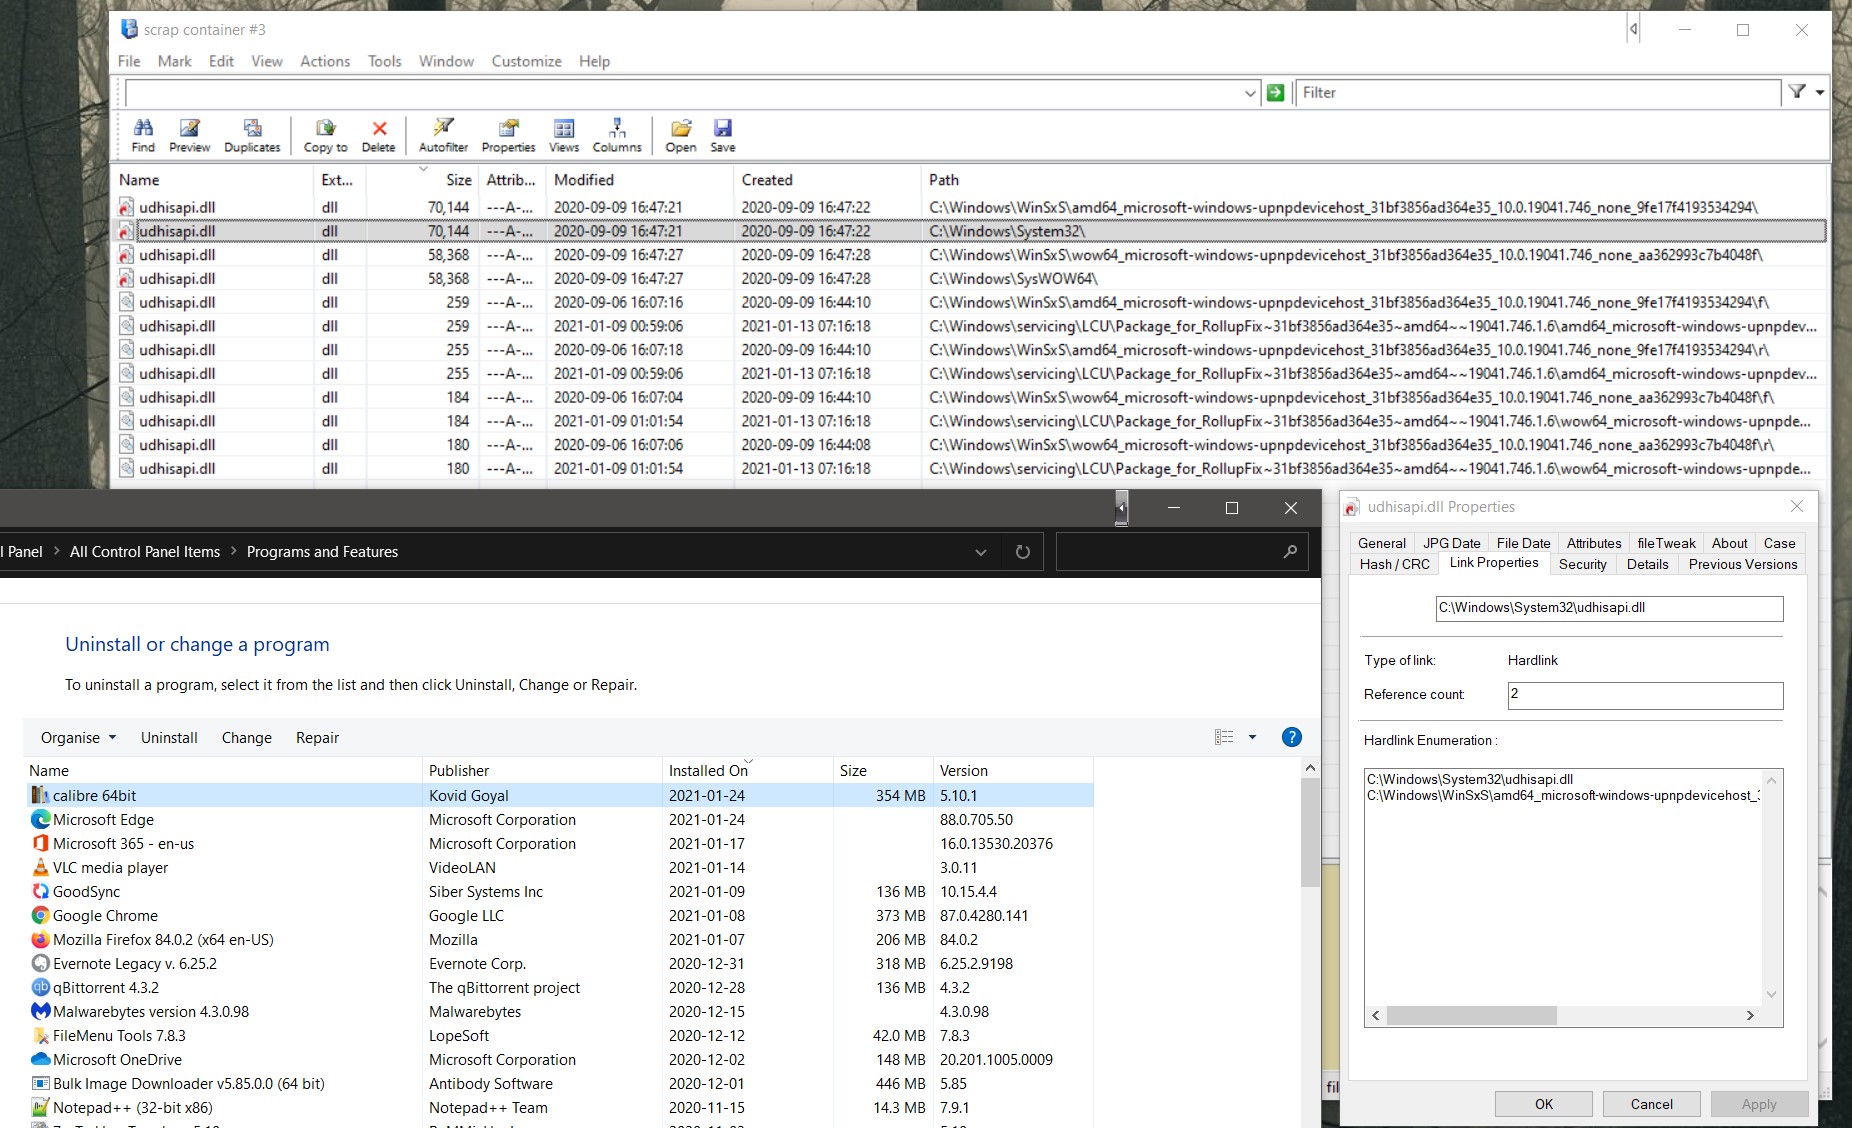Click the filter funnel icon
Viewport: 1852px width, 1128px height.
pyautogui.click(x=1798, y=92)
